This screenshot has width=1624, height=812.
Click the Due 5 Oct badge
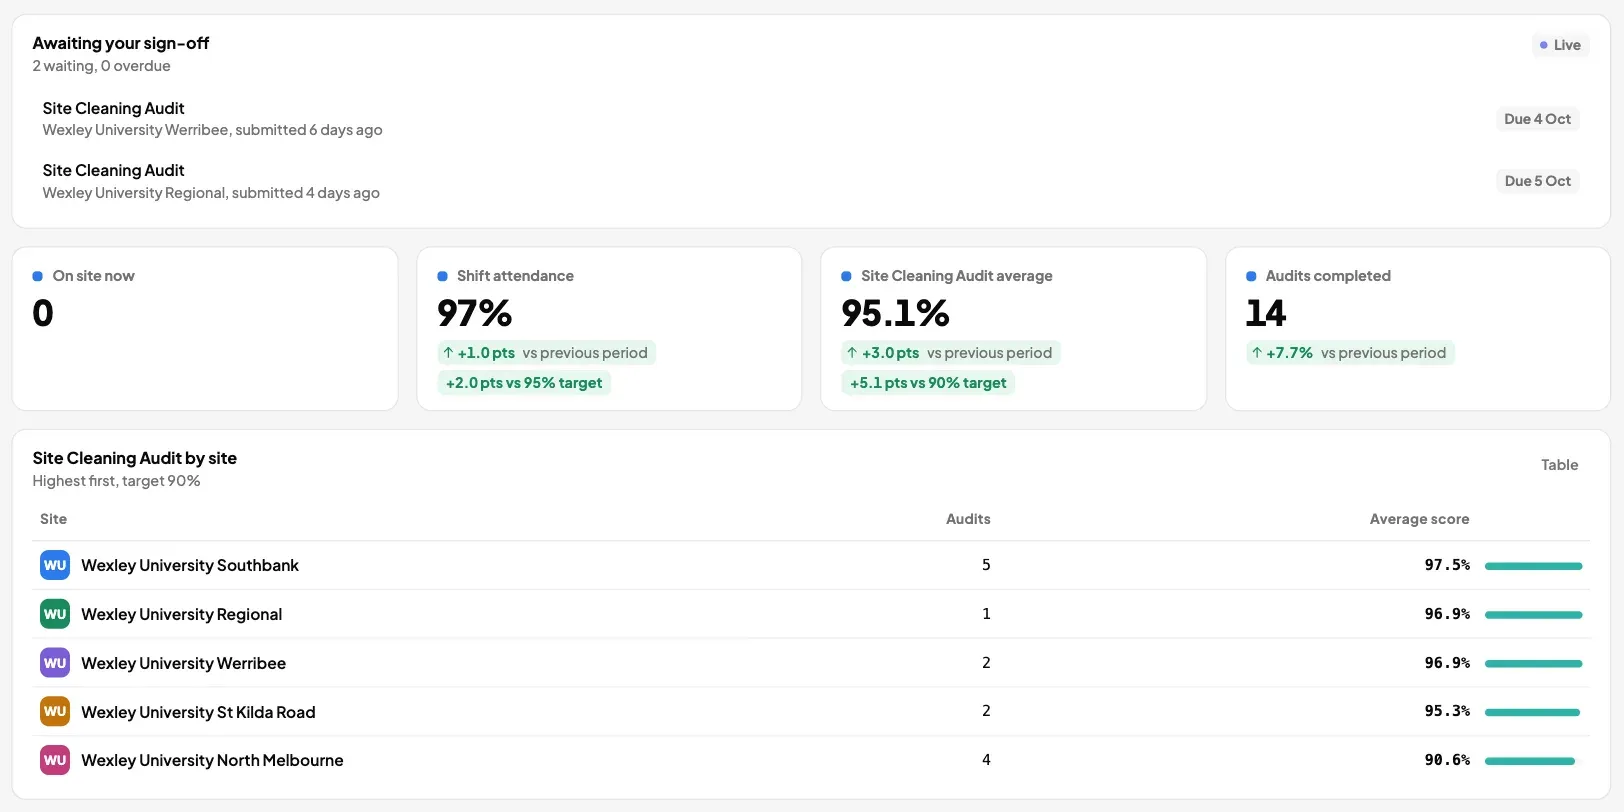pyautogui.click(x=1537, y=181)
